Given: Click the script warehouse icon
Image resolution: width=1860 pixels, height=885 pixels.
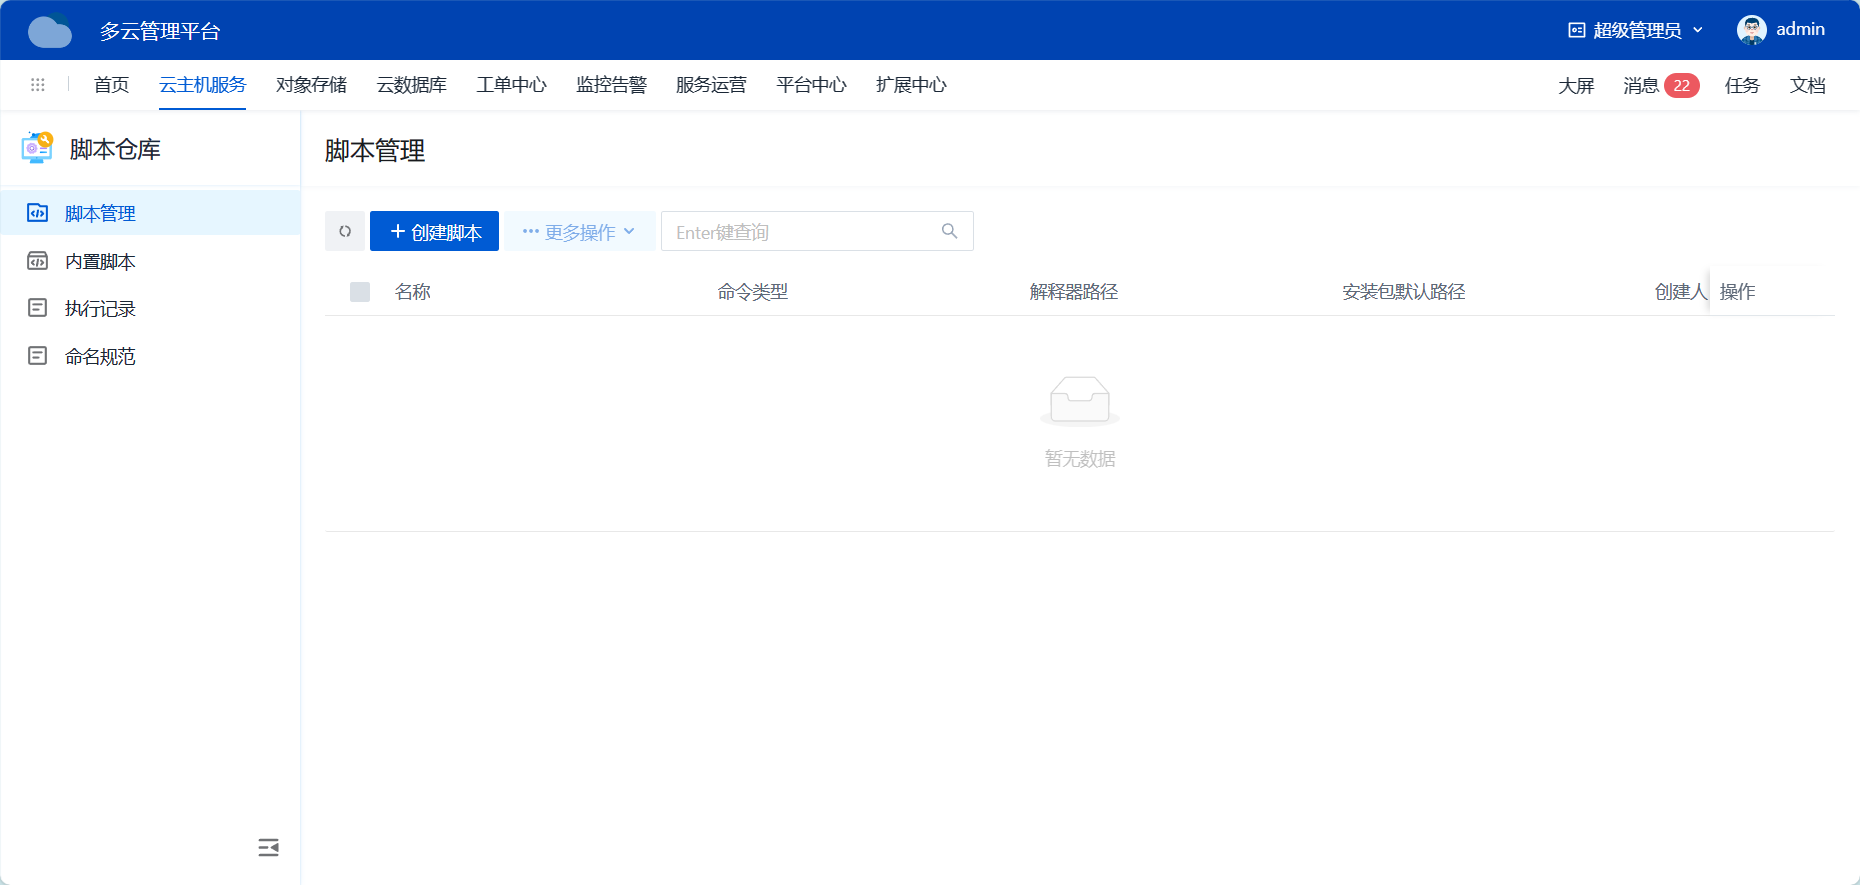Looking at the screenshot, I should (37, 148).
